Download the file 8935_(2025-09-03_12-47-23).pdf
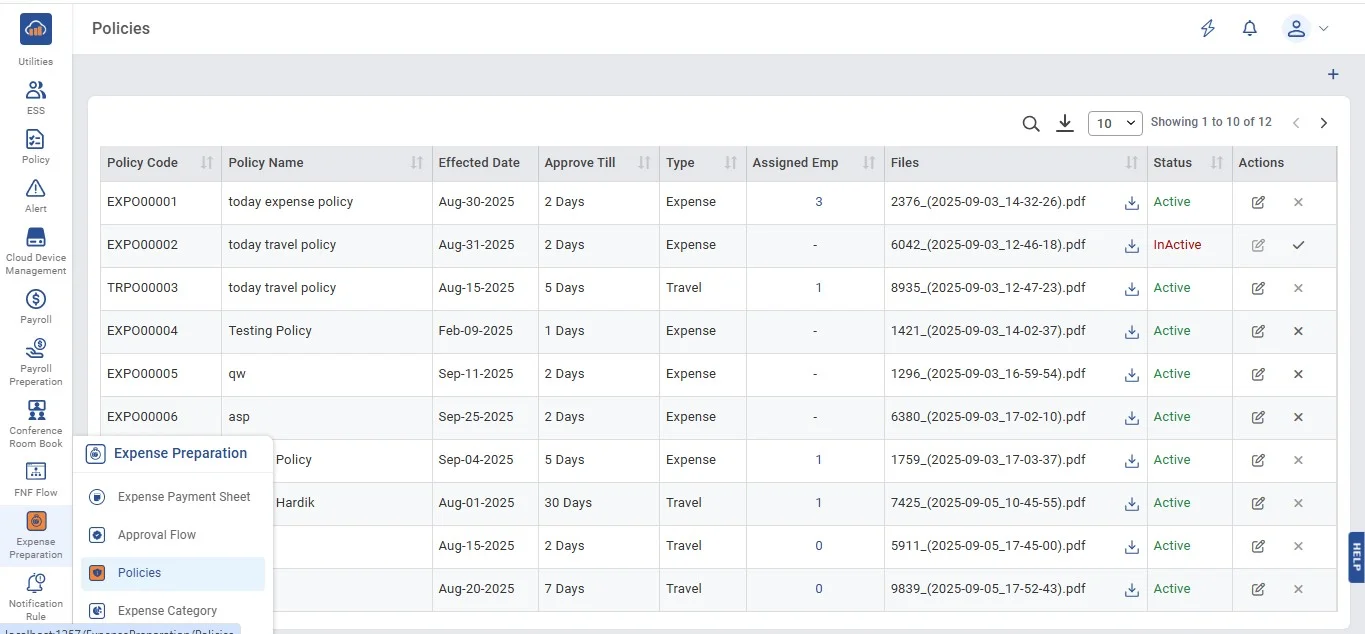The image size is (1365, 634). [1132, 288]
